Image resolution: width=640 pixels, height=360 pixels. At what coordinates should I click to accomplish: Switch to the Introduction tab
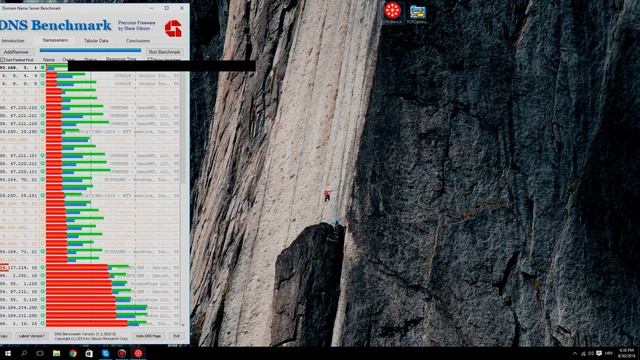(13, 41)
